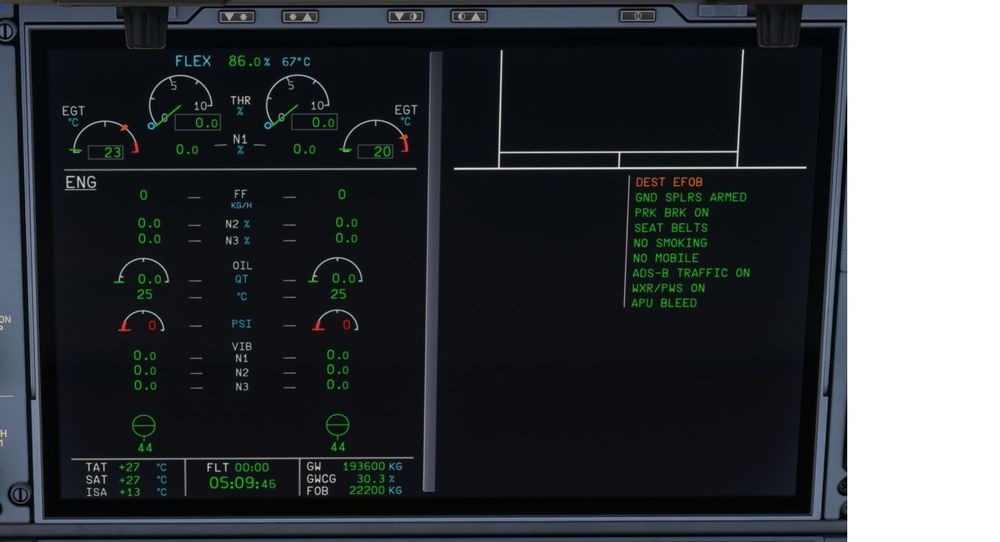Click the OIL QT label
The height and width of the screenshot is (542, 1000).
pos(242,272)
